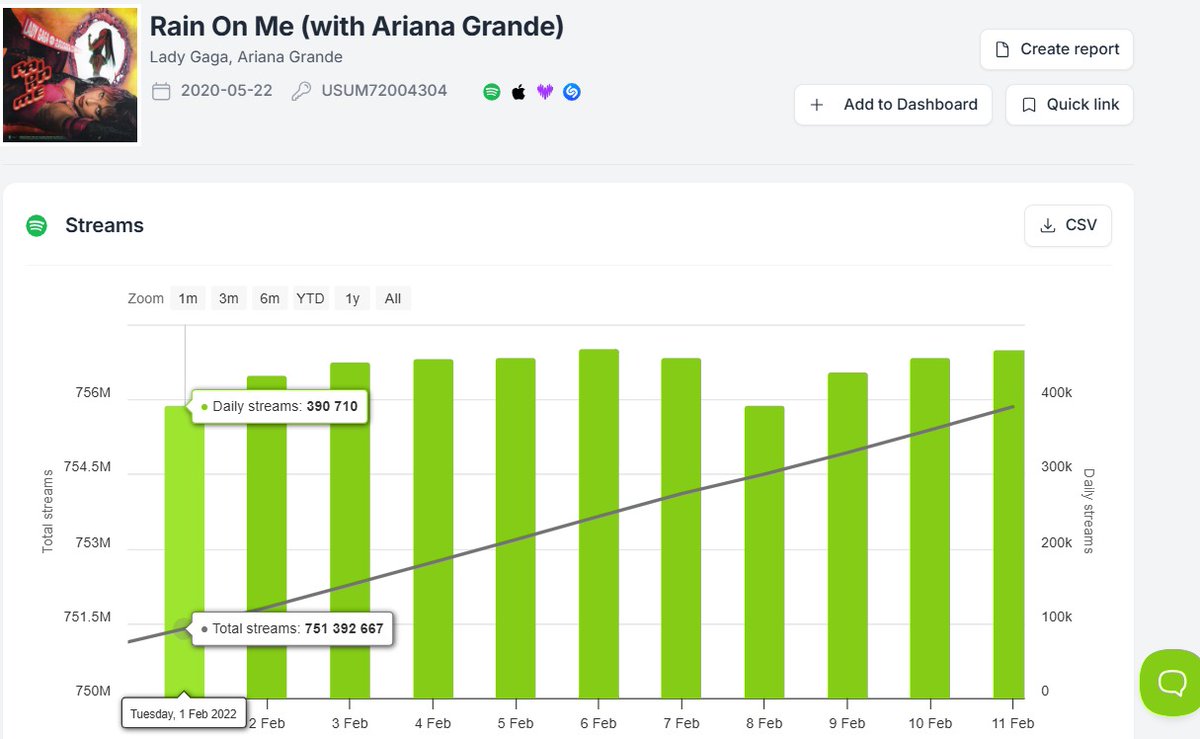Click the 5 Feb daily streams bar

point(516,528)
